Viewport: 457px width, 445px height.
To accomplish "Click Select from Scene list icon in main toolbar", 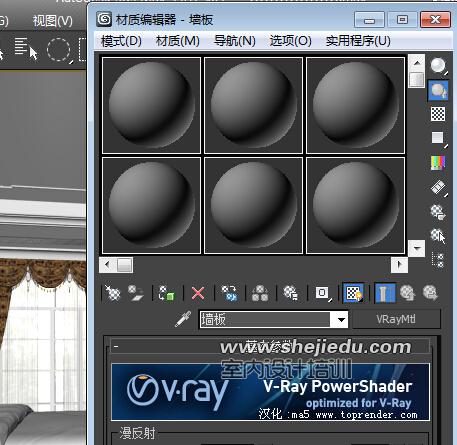I will (26, 49).
